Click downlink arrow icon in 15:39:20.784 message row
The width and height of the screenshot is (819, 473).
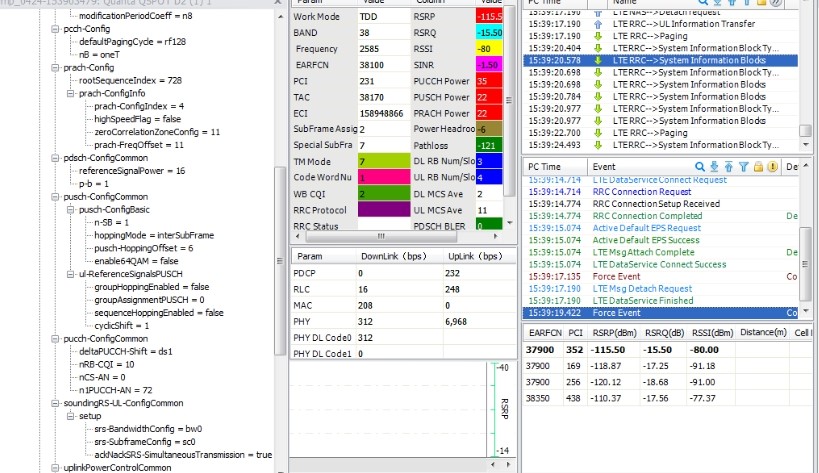pos(598,97)
